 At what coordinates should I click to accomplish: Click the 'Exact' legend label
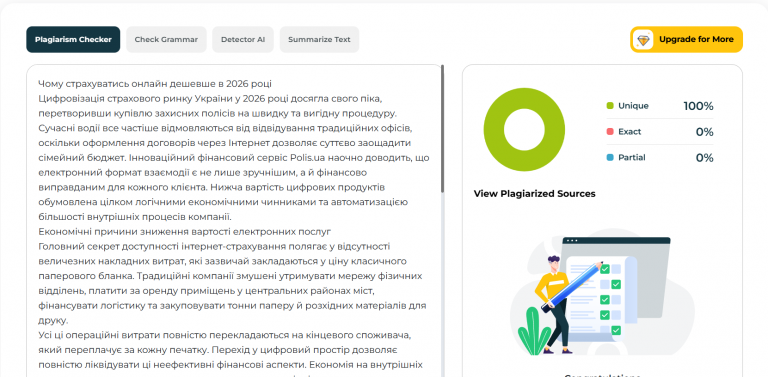point(629,132)
